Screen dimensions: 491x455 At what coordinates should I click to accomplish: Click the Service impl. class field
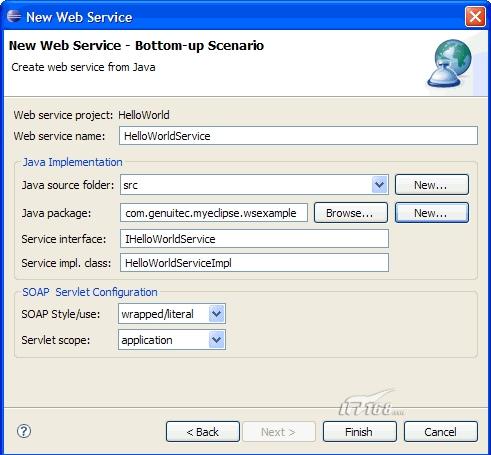point(254,263)
